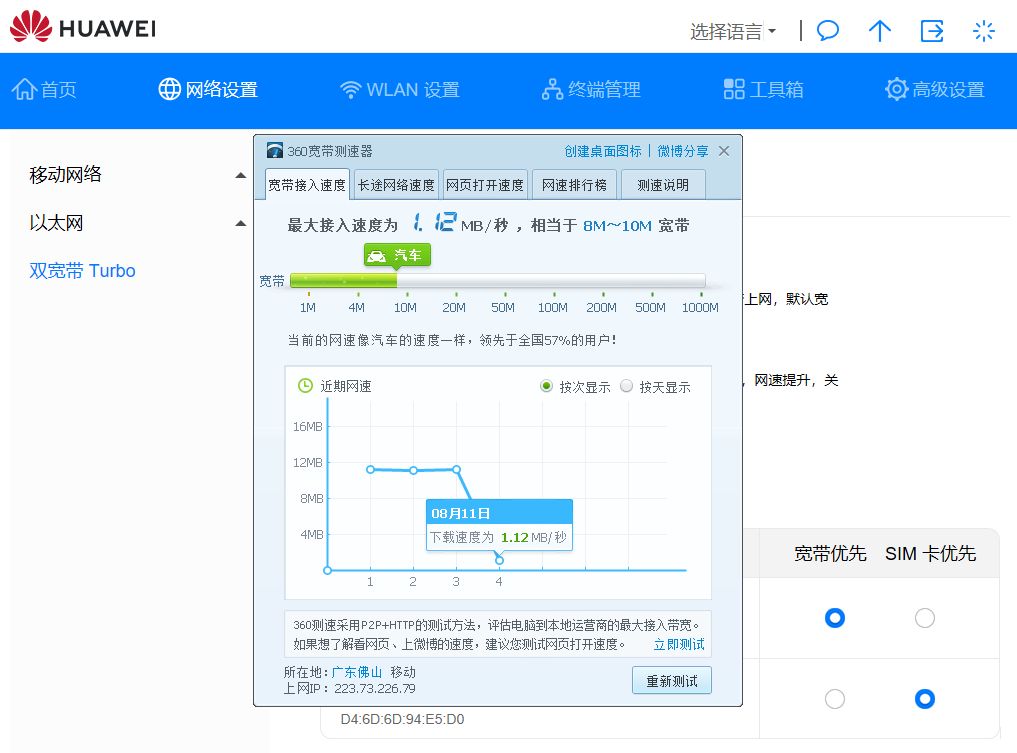Click the loading spinner icon in header
Screen dimensions: 1017x753
(983, 30)
